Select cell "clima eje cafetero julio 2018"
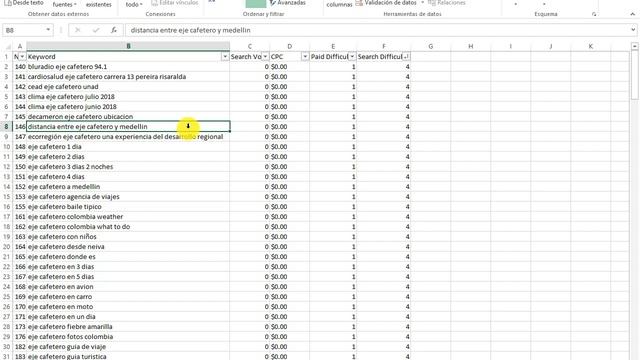Viewport: 640px width, 360px height. (128, 97)
